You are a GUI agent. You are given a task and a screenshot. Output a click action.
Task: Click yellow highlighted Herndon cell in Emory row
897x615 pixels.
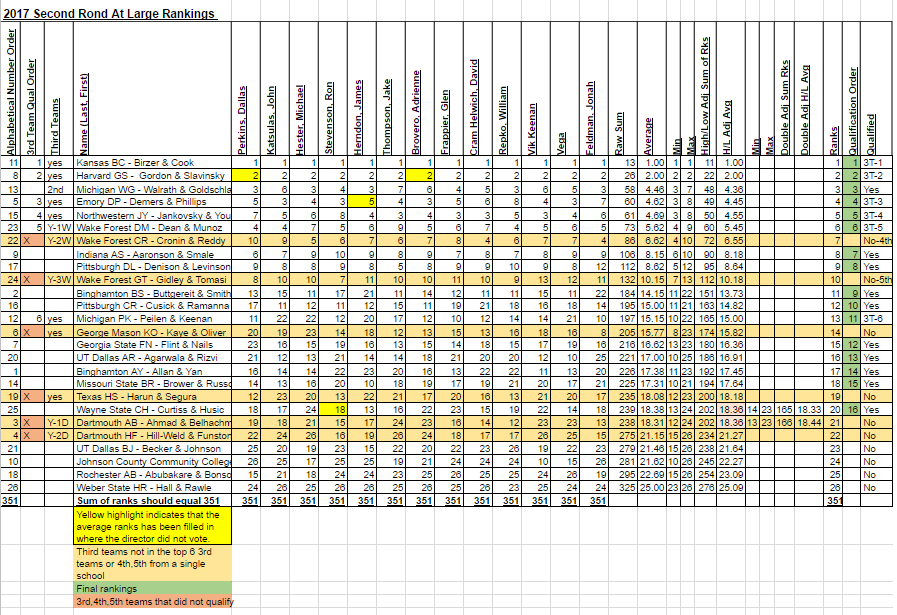[362, 201]
